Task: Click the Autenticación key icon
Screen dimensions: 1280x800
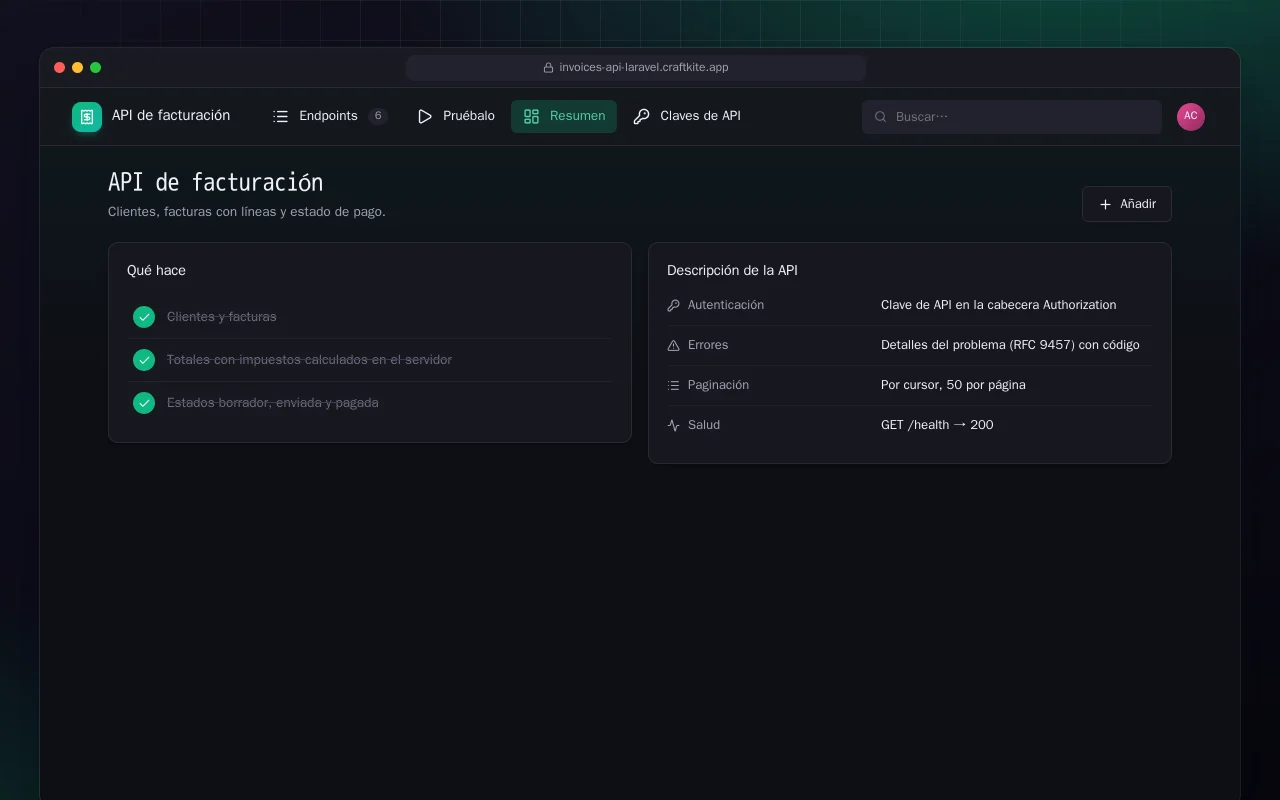Action: (x=673, y=305)
